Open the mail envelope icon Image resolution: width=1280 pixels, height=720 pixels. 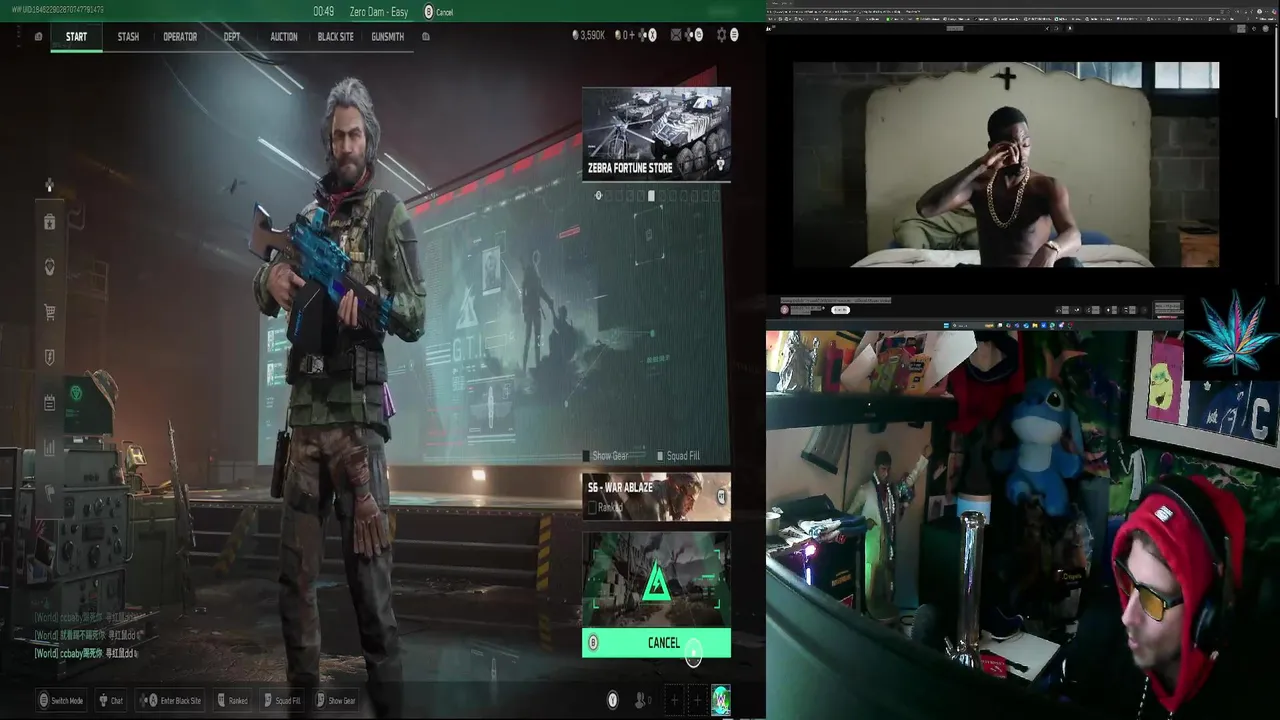[x=677, y=35]
